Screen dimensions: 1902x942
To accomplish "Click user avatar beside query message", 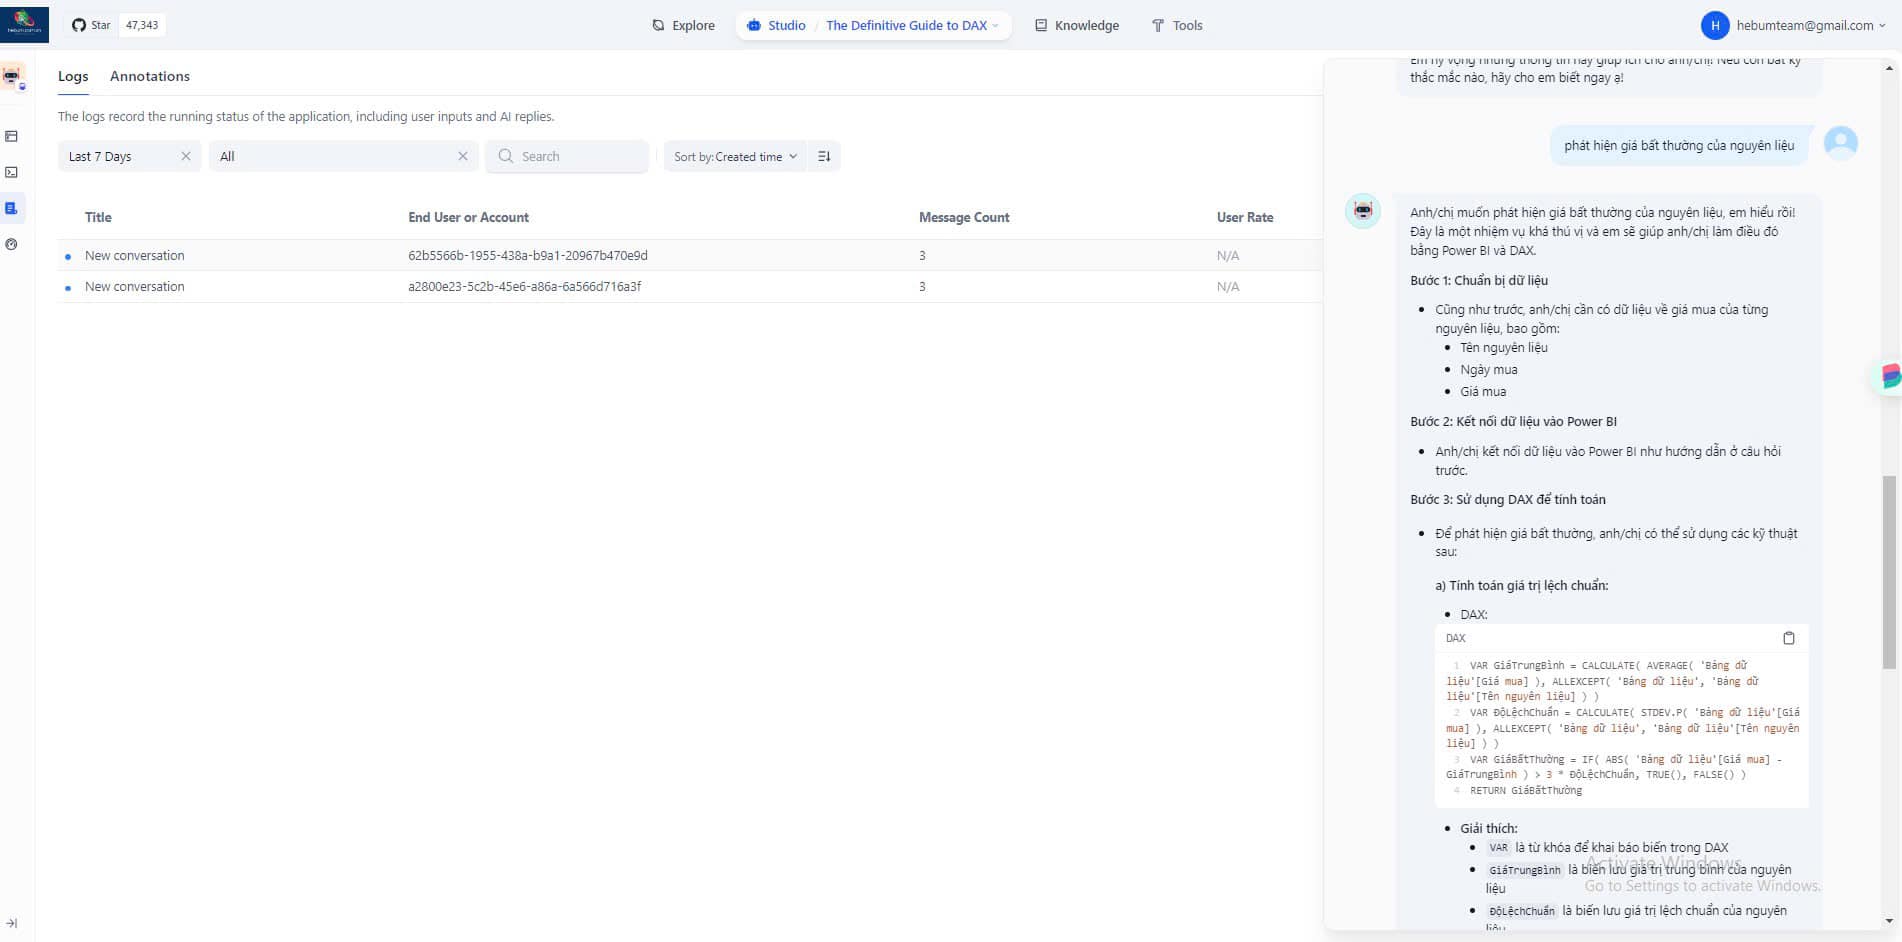I will (x=1841, y=143).
